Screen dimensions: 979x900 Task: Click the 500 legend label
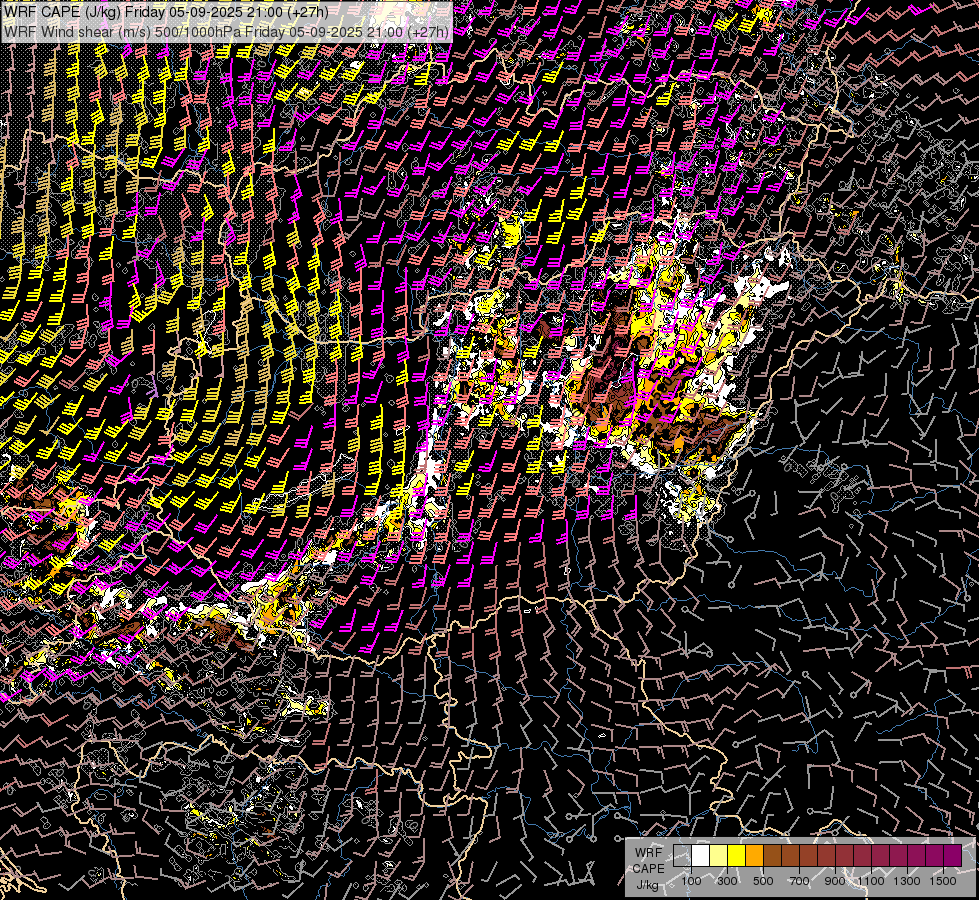763,881
